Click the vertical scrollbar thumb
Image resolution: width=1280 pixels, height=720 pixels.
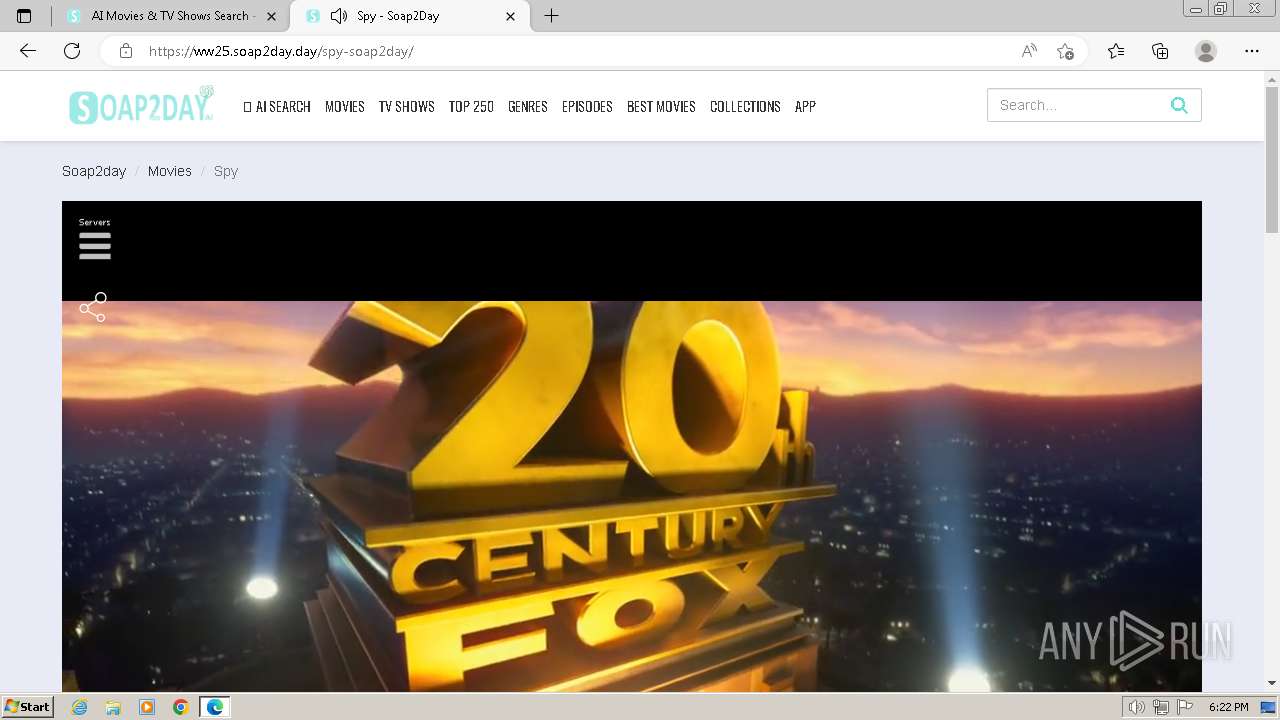(1272, 160)
